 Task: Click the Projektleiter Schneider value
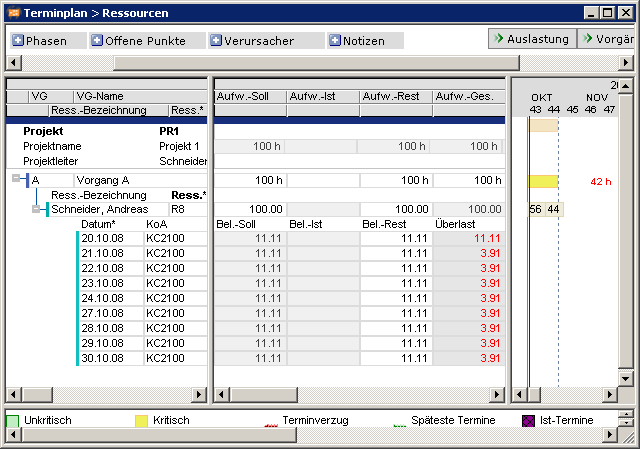pos(183,161)
